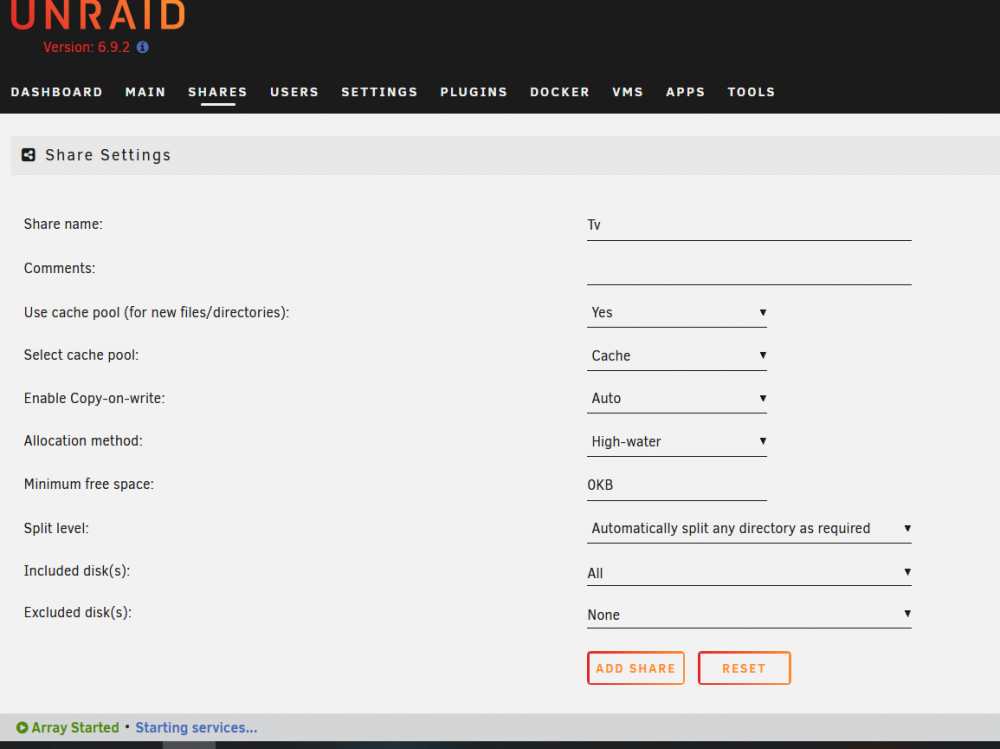Click the Version: 6.9.2 text
This screenshot has width=1000, height=749.
pos(86,47)
